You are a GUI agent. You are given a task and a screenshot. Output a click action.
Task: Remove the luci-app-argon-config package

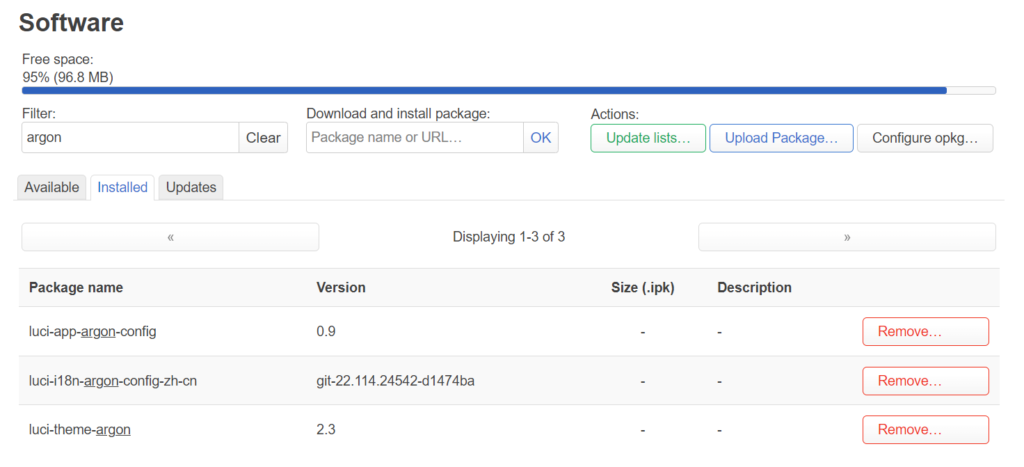click(925, 332)
